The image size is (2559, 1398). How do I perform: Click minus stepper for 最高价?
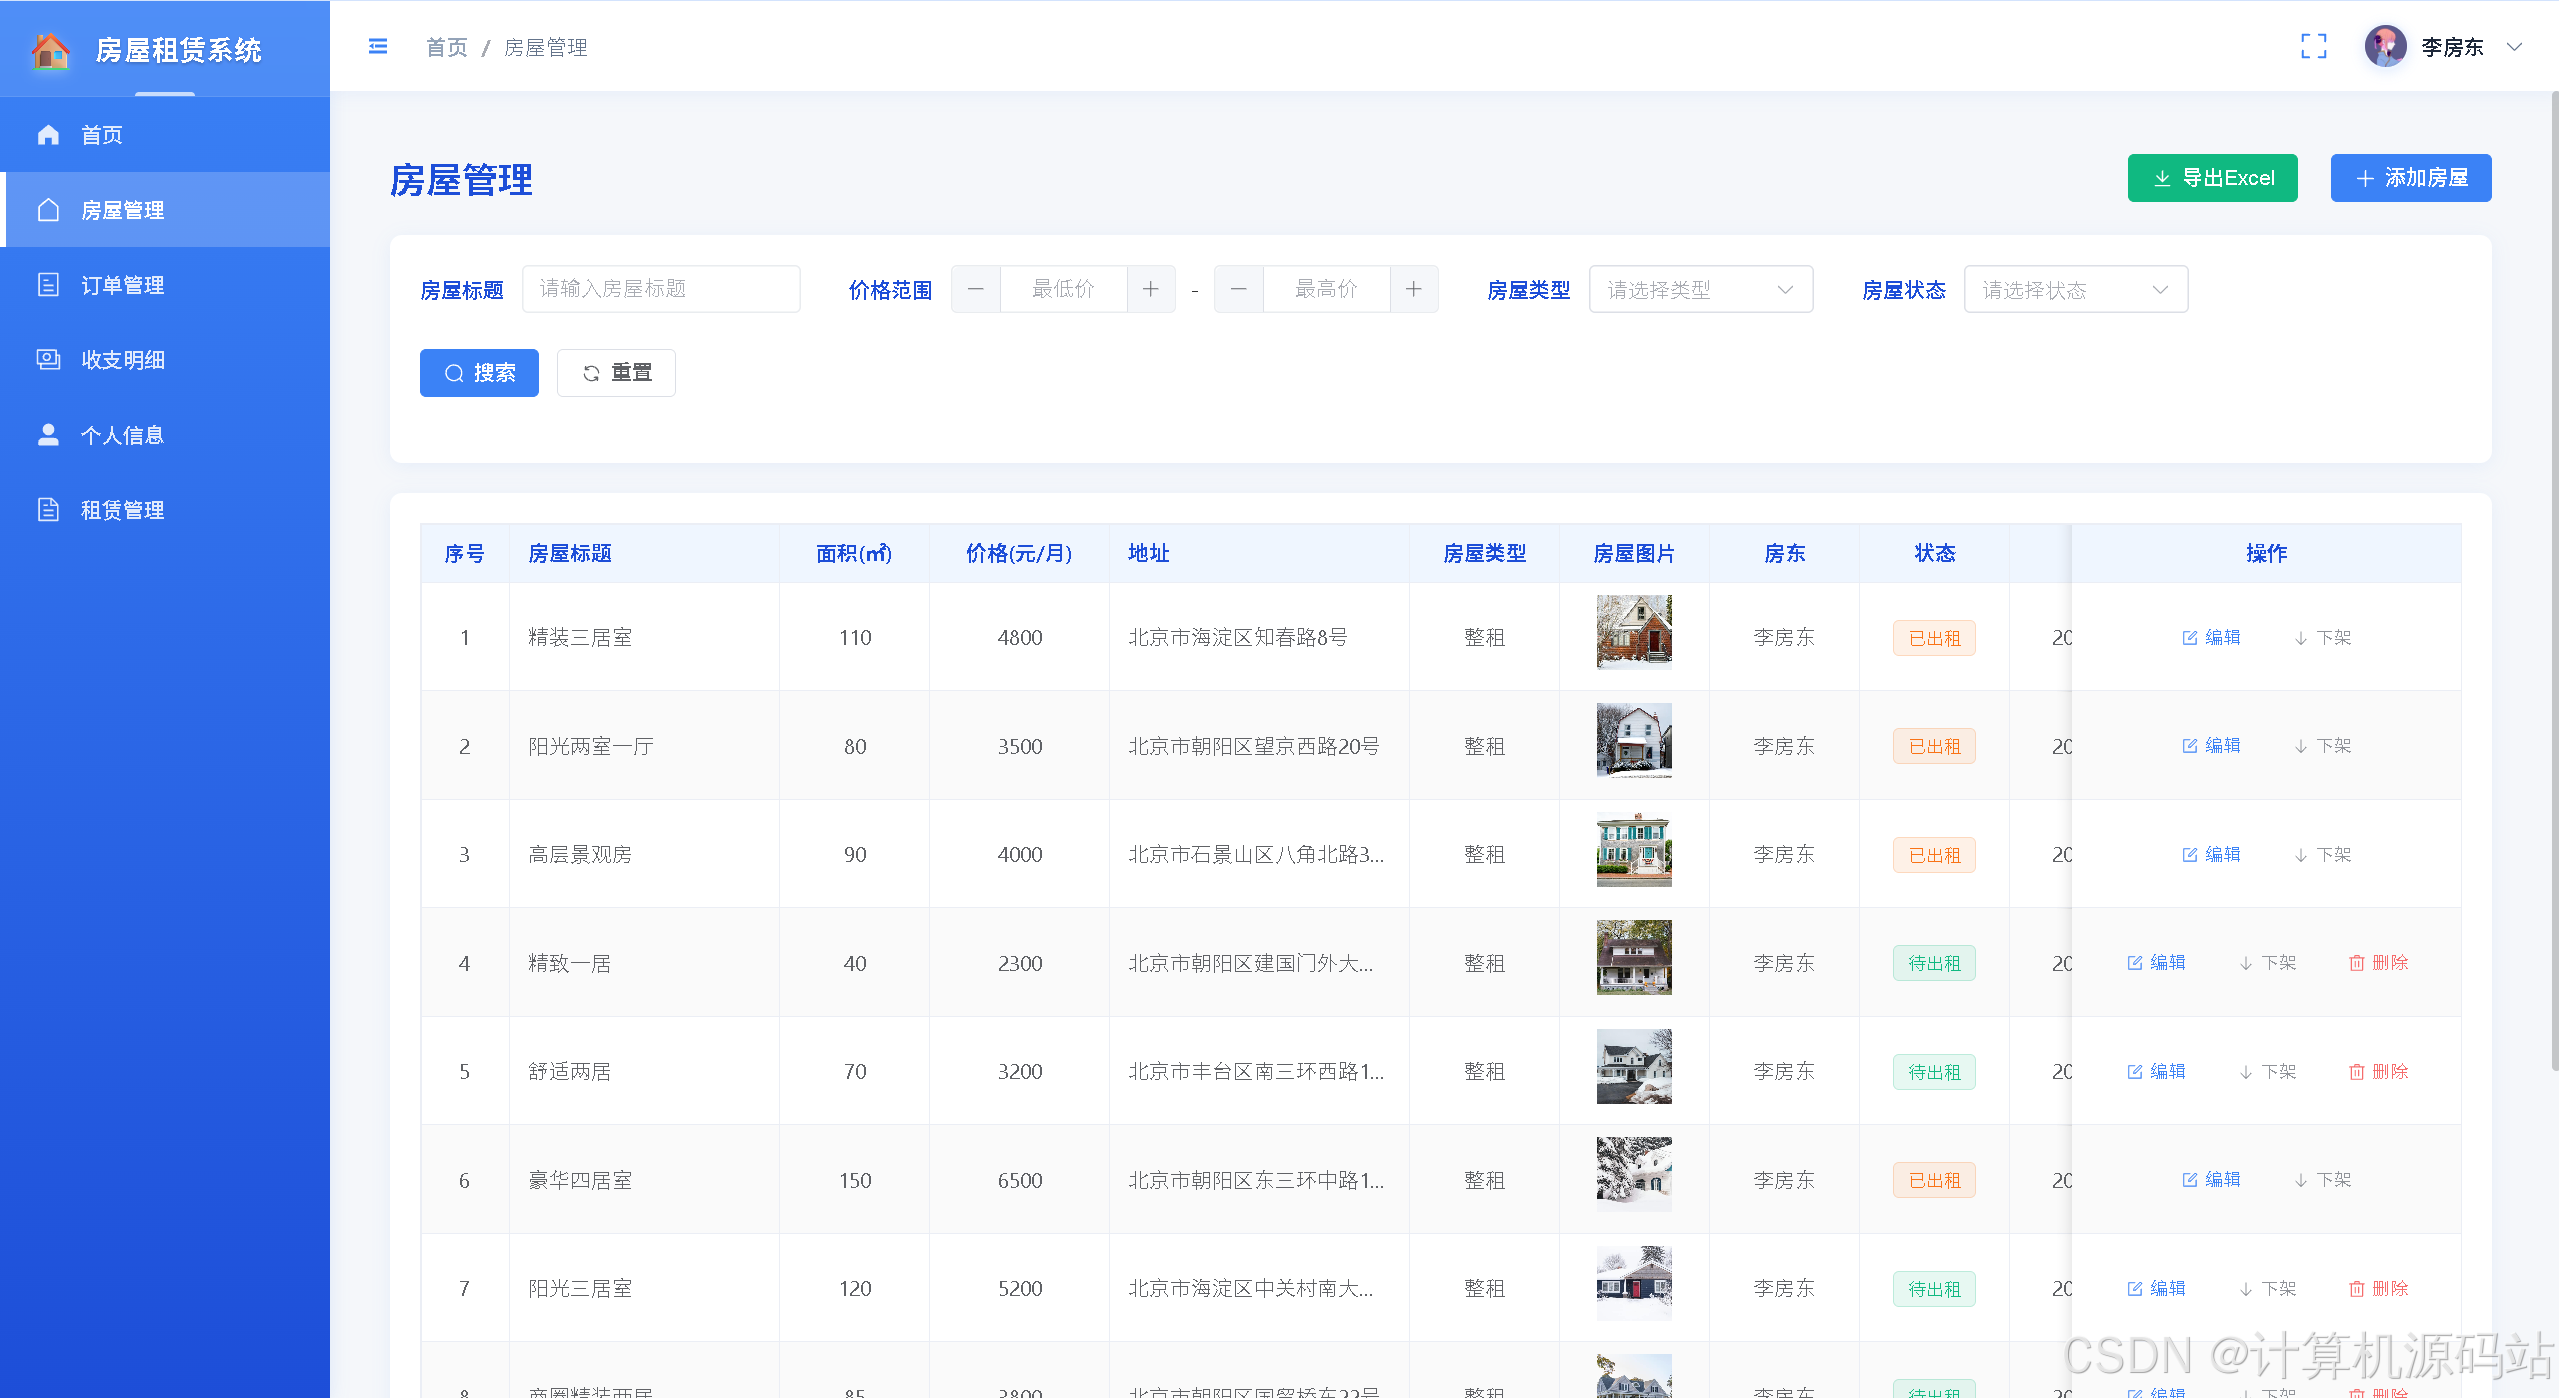click(1238, 289)
